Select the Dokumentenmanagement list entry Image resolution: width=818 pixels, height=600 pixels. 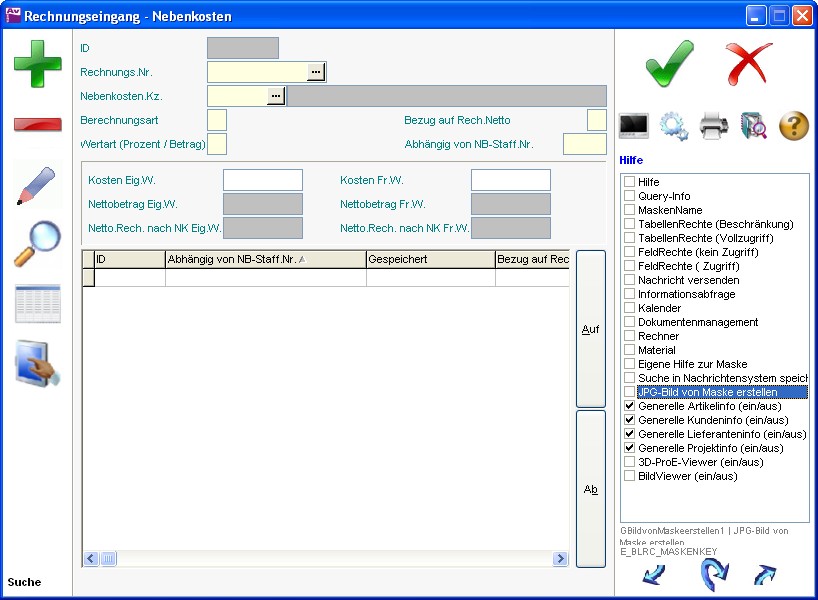pos(698,323)
